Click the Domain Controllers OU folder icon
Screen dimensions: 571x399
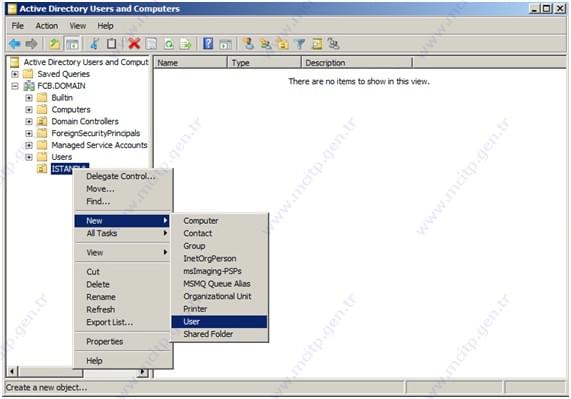(42, 121)
